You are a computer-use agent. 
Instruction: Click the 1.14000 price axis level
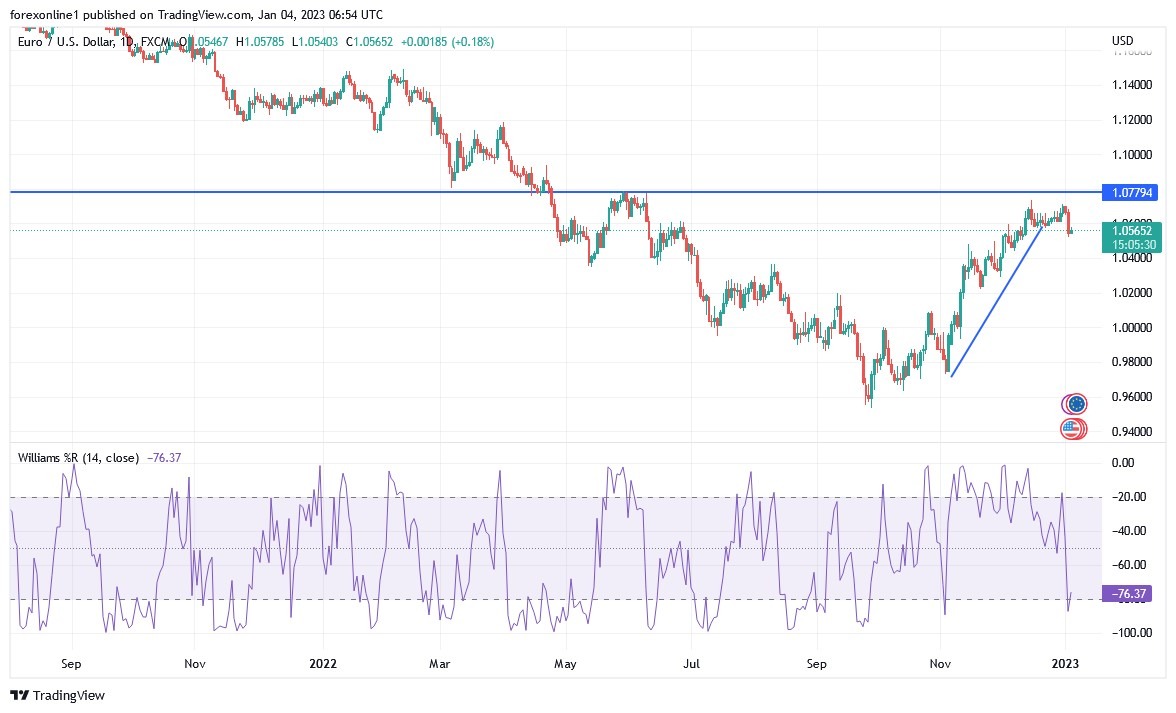click(1132, 85)
